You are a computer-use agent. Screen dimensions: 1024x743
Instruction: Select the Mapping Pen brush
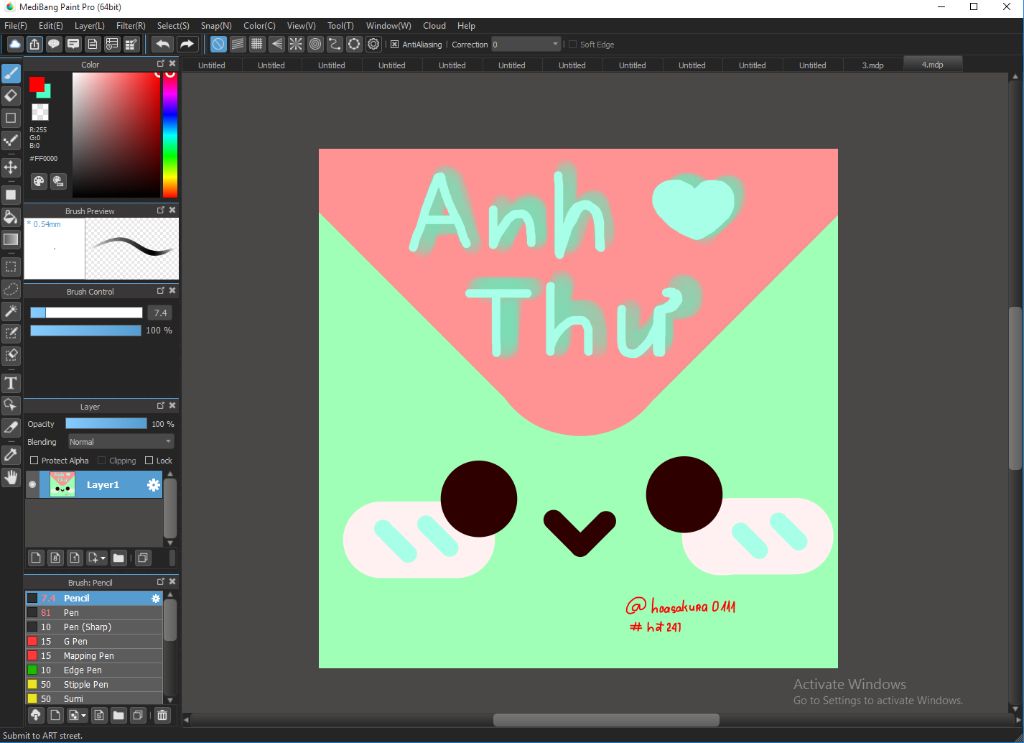94,656
